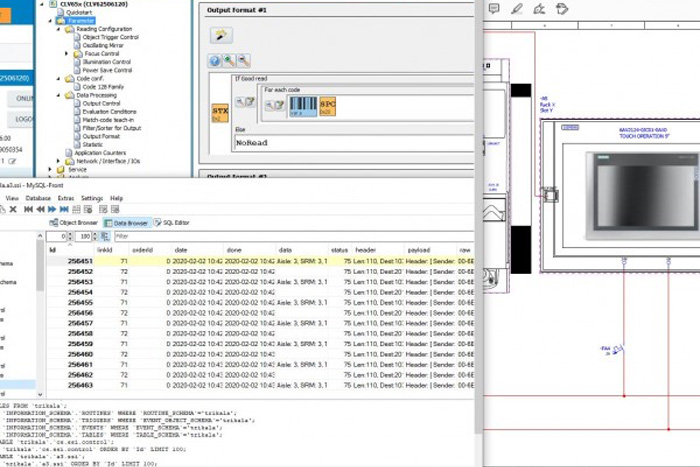Image resolution: width=700 pixels, height=467 pixels.
Task: Select the signature pen tool in PDF toolbar
Action: 539,8
